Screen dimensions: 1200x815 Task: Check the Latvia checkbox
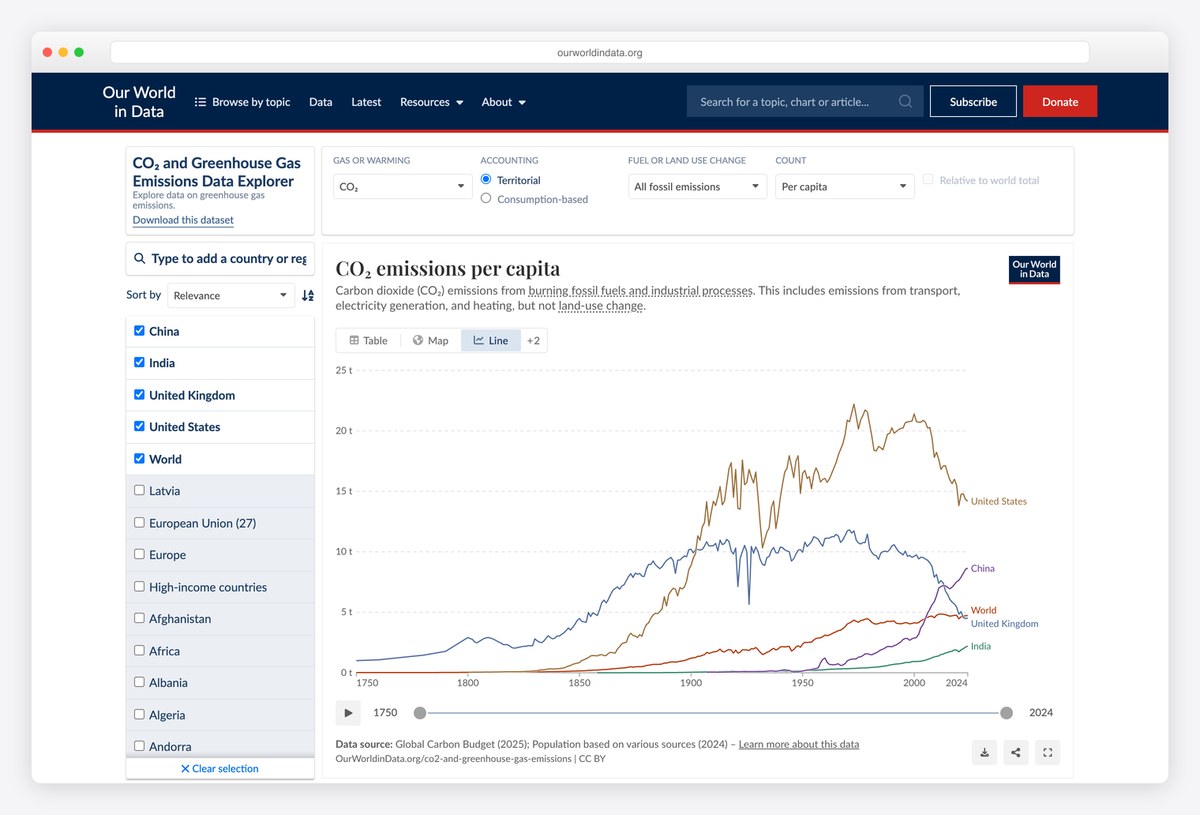click(139, 490)
